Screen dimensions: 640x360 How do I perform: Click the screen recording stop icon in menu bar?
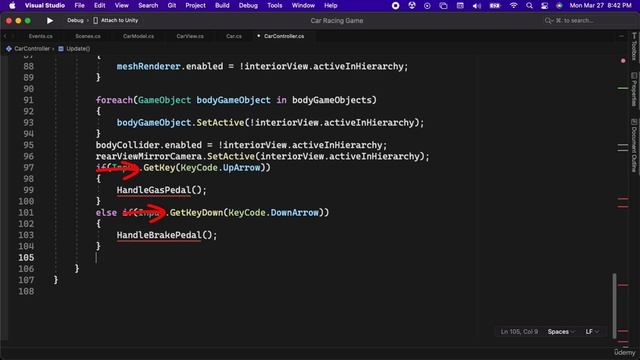click(x=396, y=6)
